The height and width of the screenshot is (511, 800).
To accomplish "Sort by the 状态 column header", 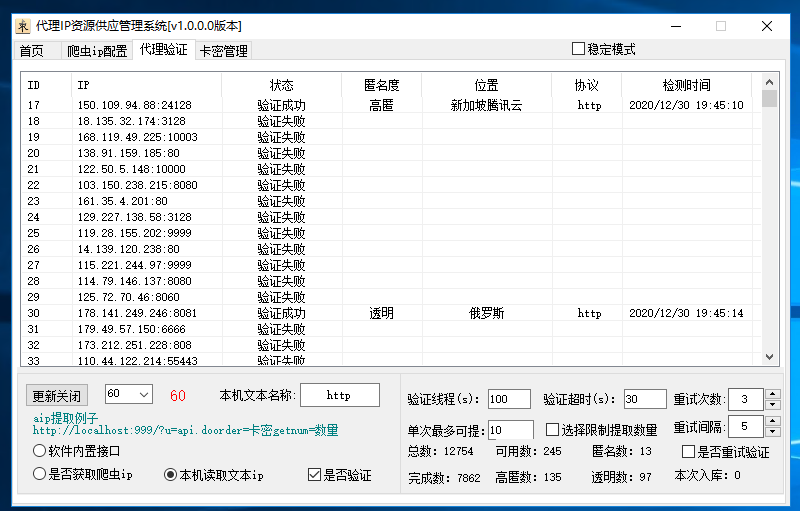I will 281,85.
